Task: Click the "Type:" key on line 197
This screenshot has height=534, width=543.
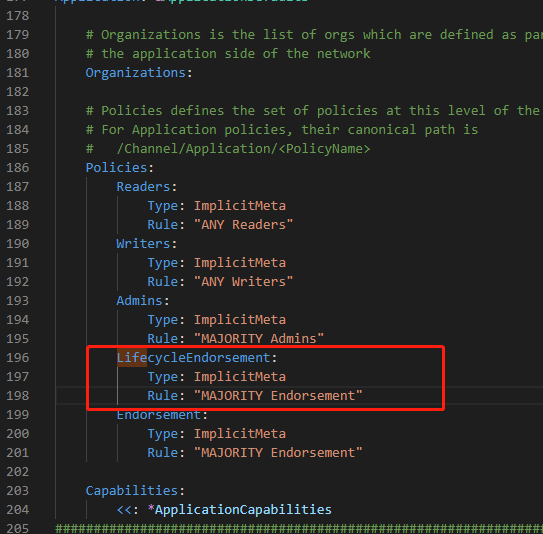Action: [166, 377]
